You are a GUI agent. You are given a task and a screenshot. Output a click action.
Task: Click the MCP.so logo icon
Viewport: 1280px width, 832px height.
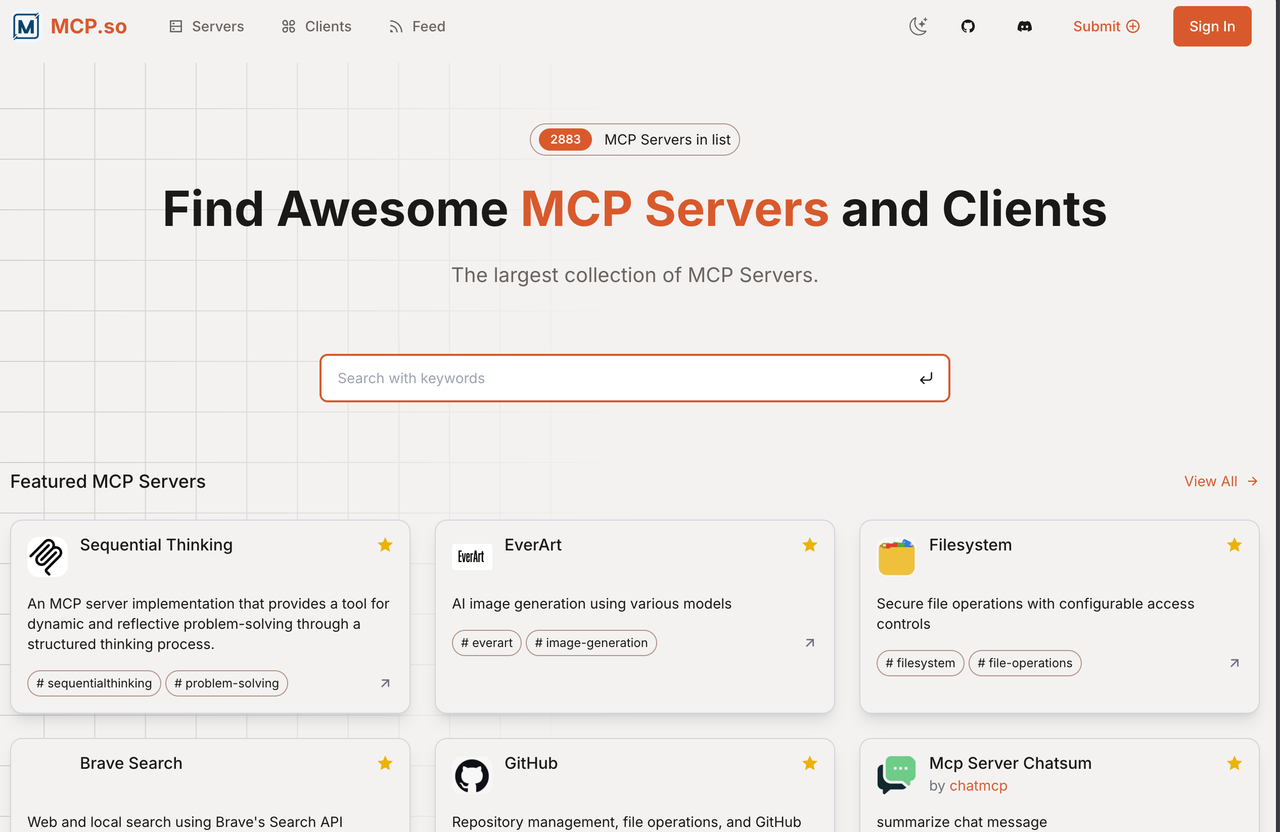[26, 26]
